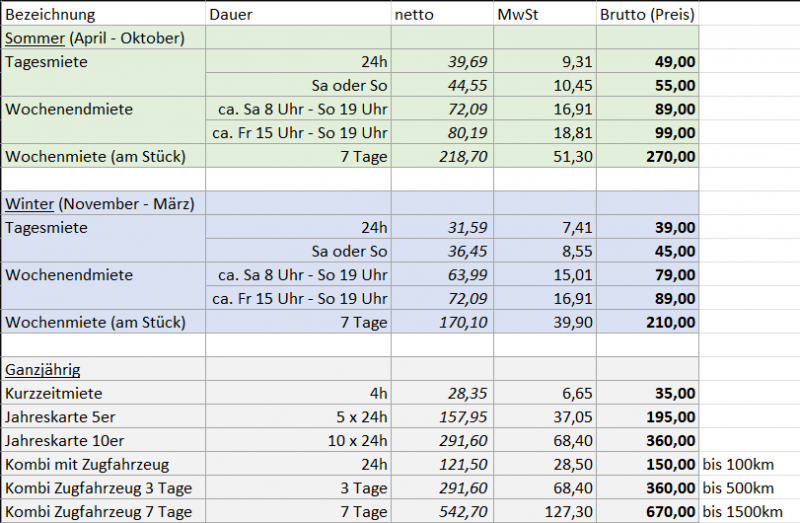Viewport: 800px width, 523px height.
Task: Select the "MwSt" header cell
Action: (x=516, y=15)
